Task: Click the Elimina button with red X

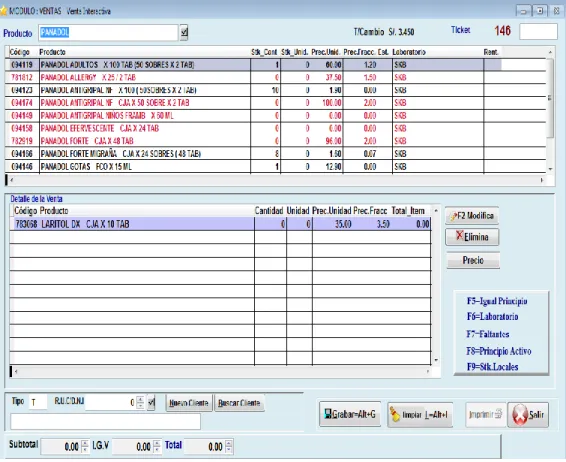Action: (472, 237)
